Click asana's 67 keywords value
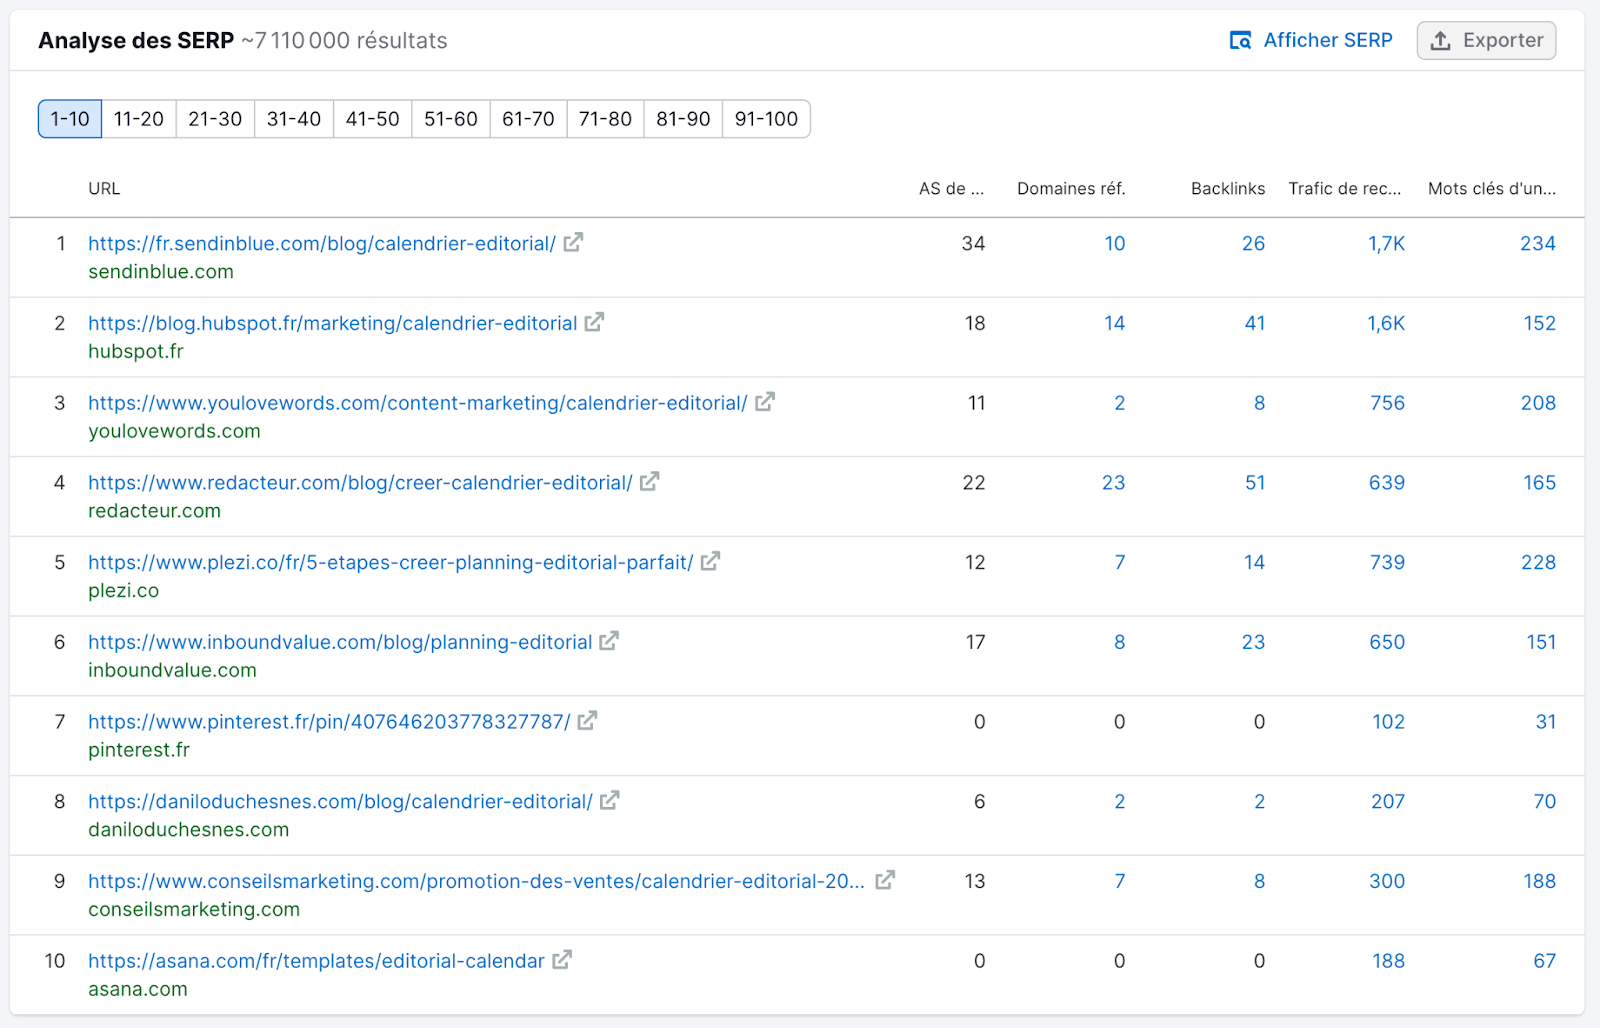 (1545, 961)
